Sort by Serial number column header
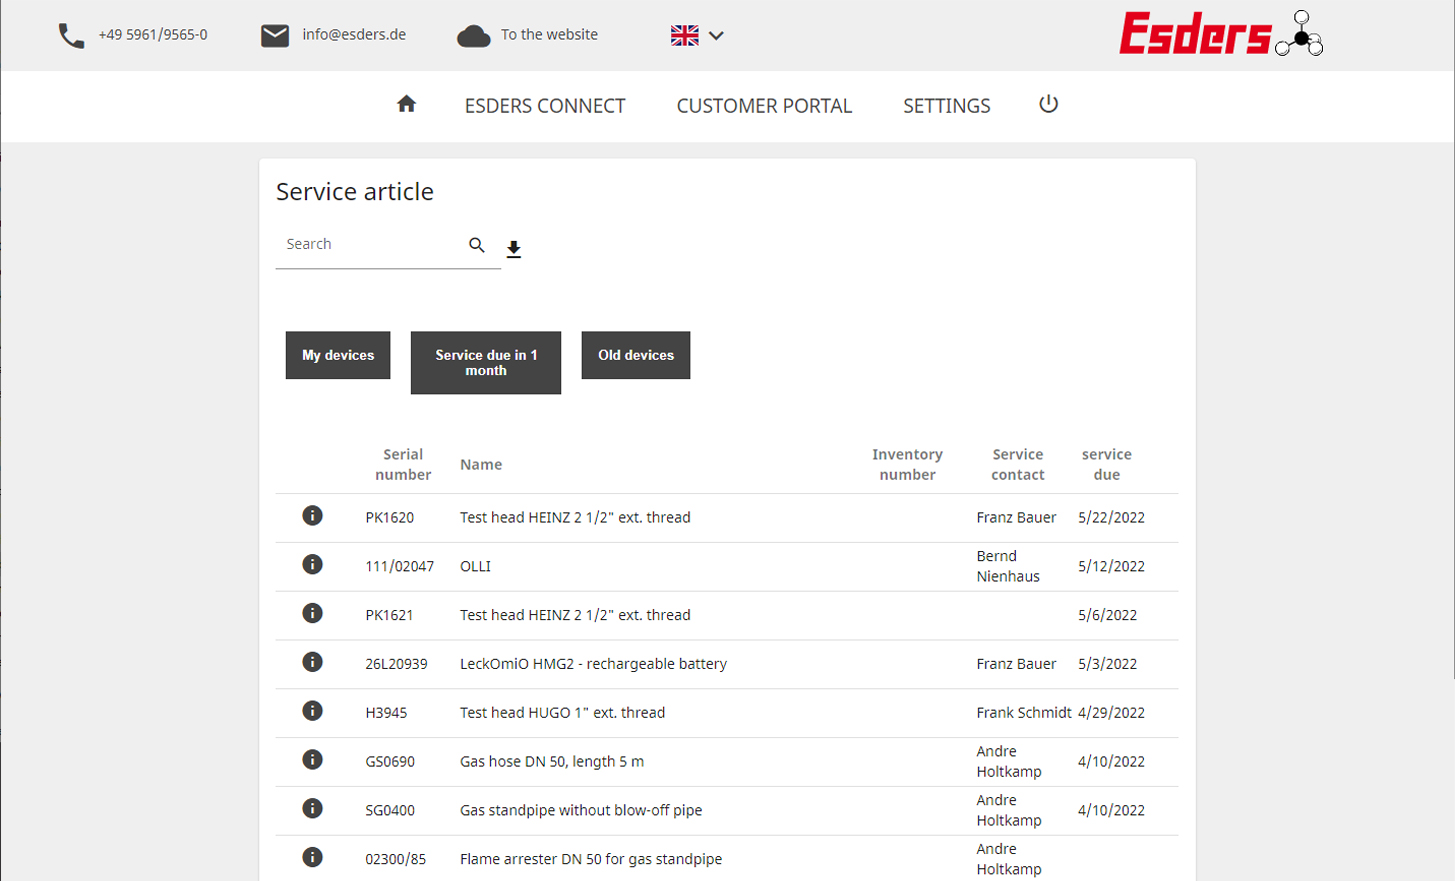This screenshot has width=1455, height=881. click(403, 464)
